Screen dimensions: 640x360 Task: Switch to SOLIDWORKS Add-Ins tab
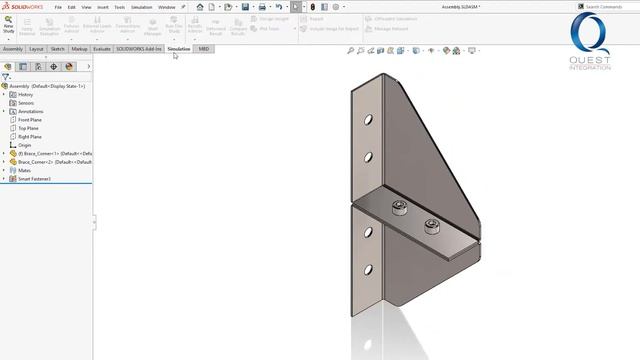point(139,49)
